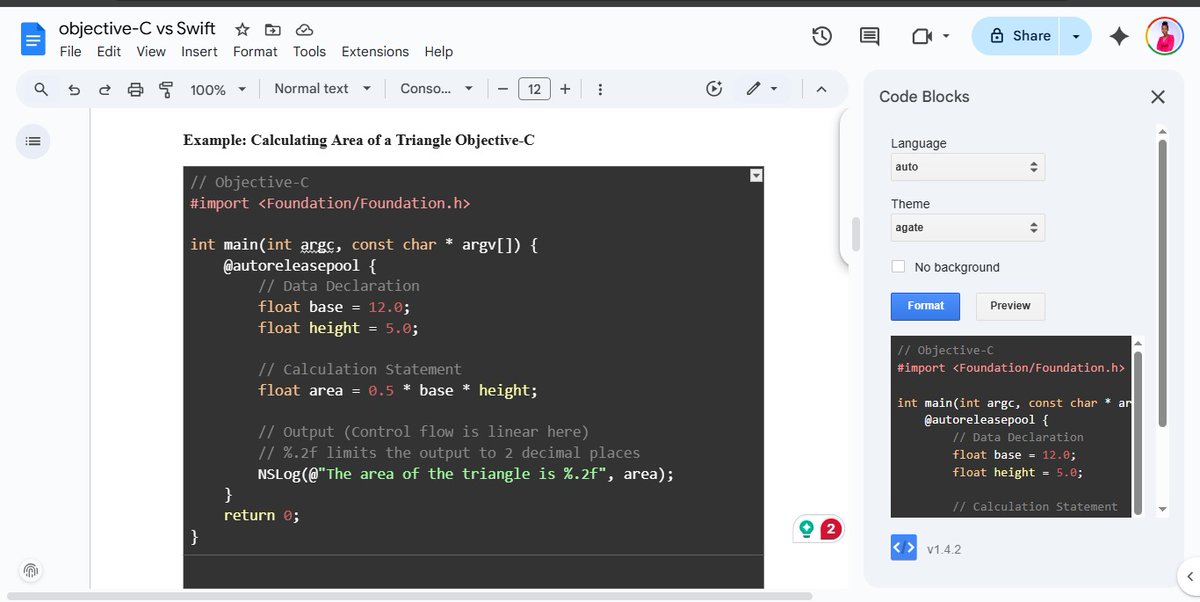Open the three-dot more toolbar options

[600, 89]
